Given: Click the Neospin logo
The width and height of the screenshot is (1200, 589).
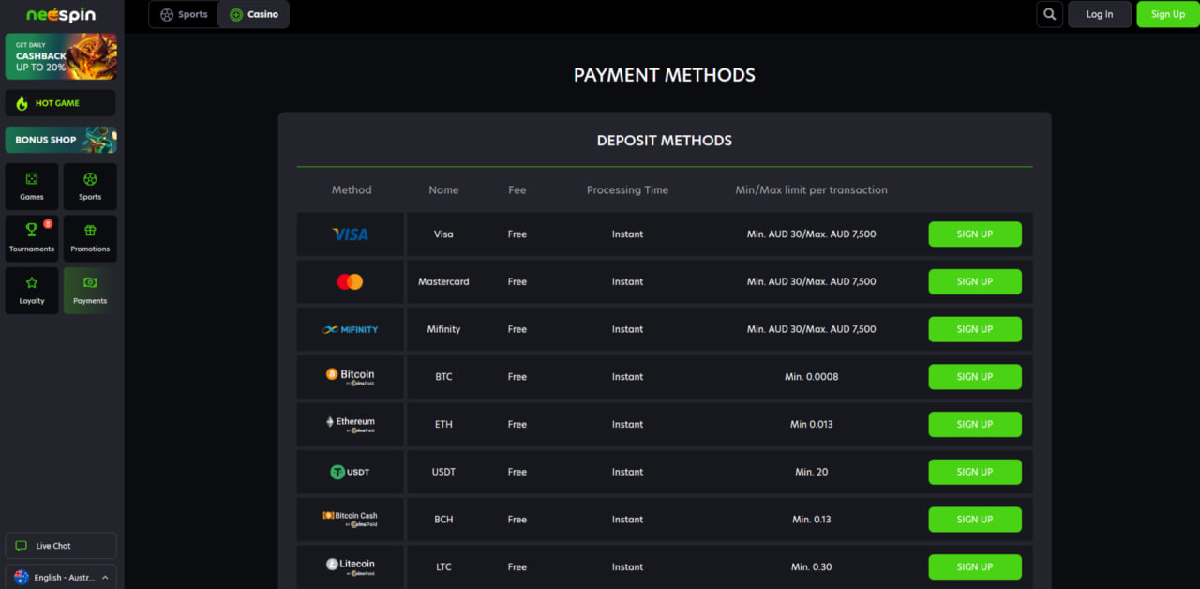Looking at the screenshot, I should (x=60, y=14).
